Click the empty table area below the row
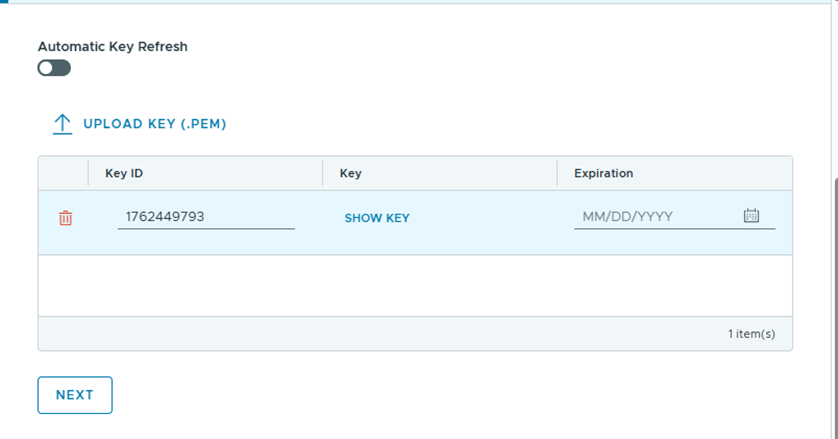Screen dimensions: 838x439 (x=415, y=285)
